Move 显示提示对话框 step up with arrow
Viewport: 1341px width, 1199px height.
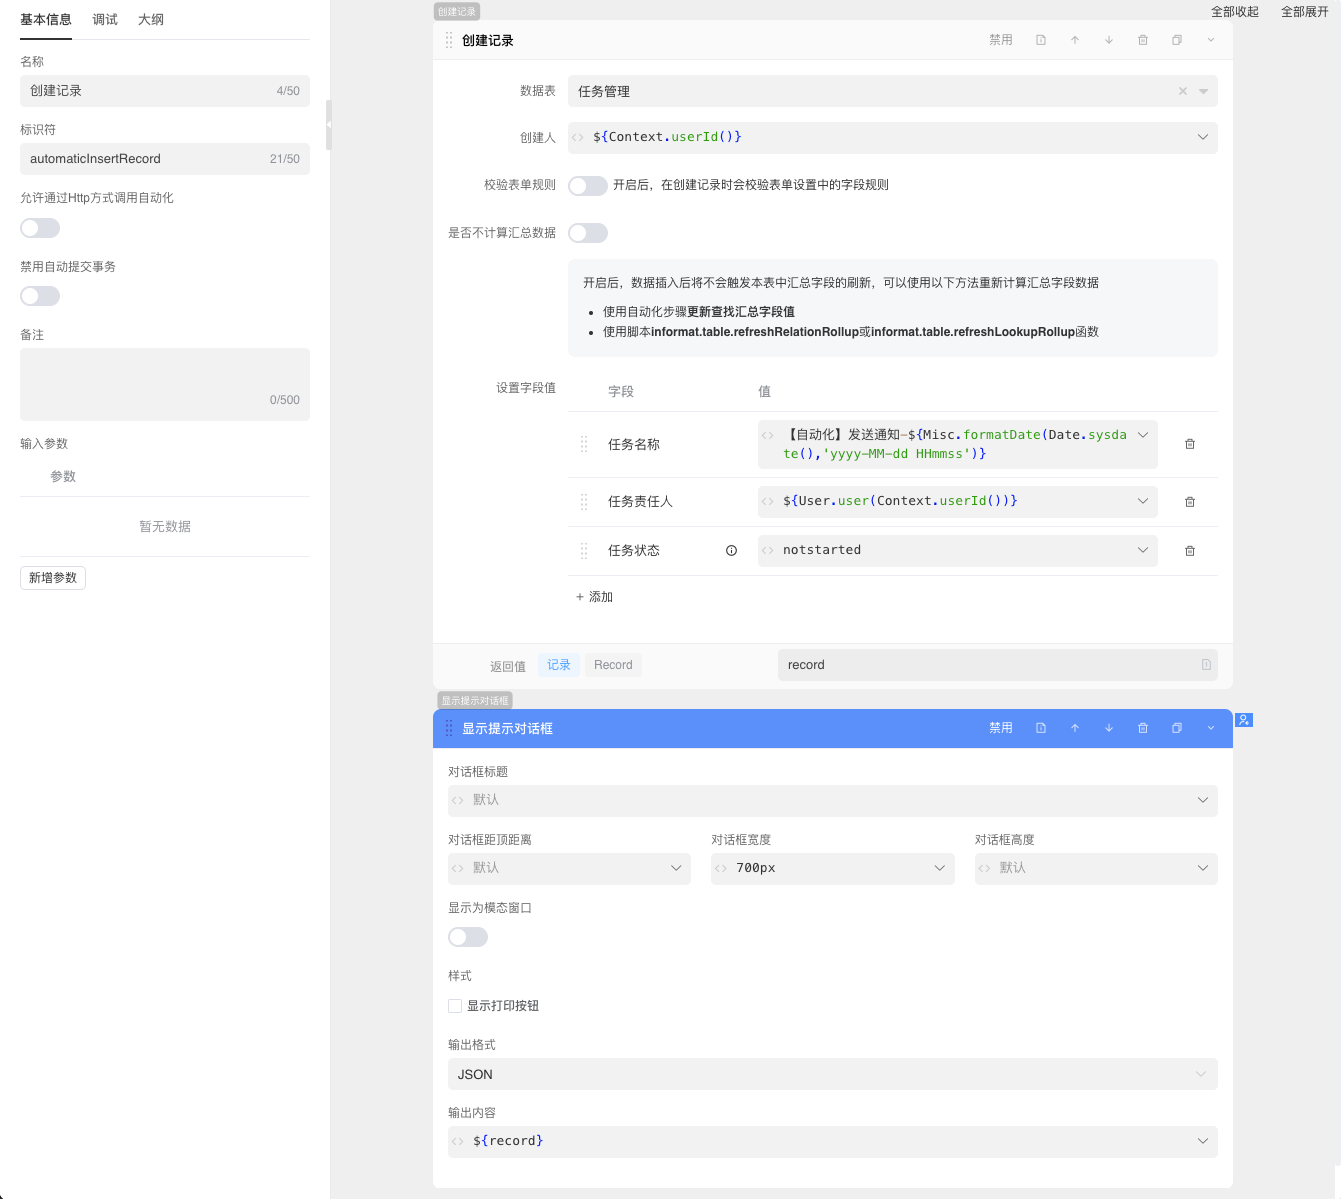click(1075, 728)
